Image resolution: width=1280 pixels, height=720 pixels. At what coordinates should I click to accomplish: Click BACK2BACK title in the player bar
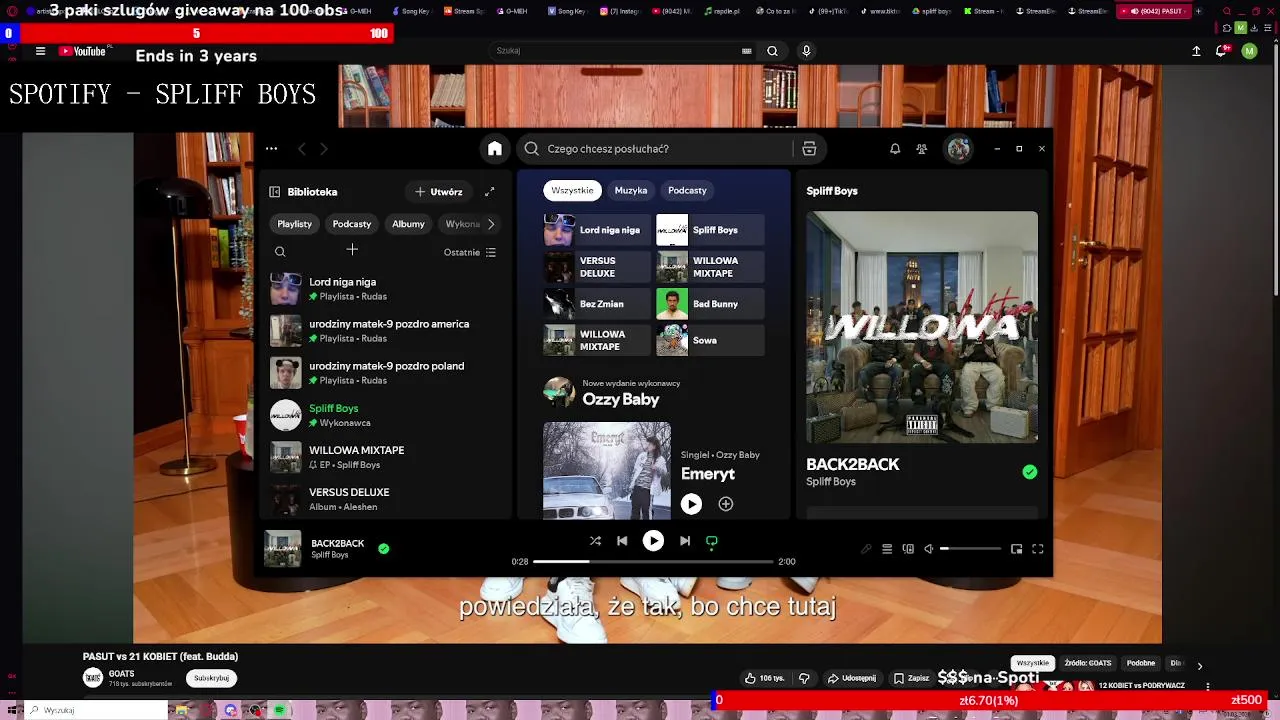pos(338,543)
